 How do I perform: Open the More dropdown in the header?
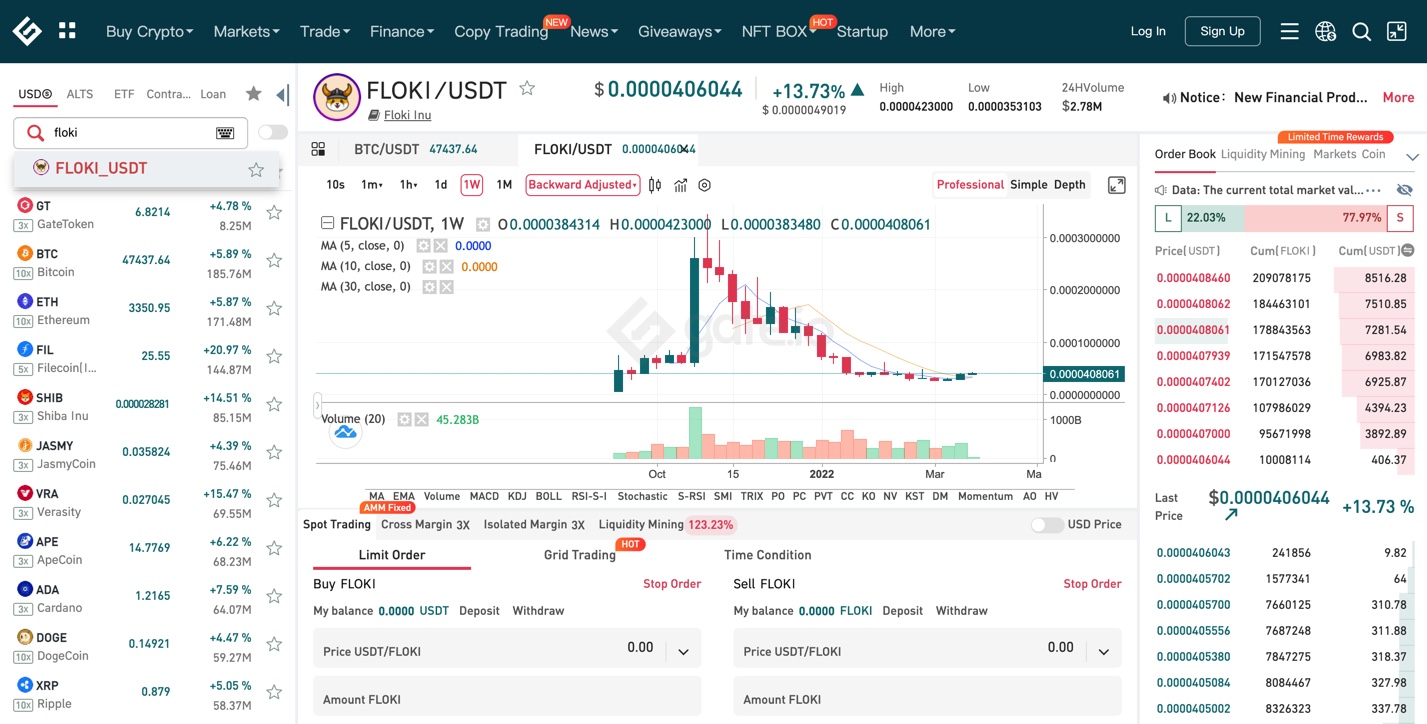click(933, 31)
